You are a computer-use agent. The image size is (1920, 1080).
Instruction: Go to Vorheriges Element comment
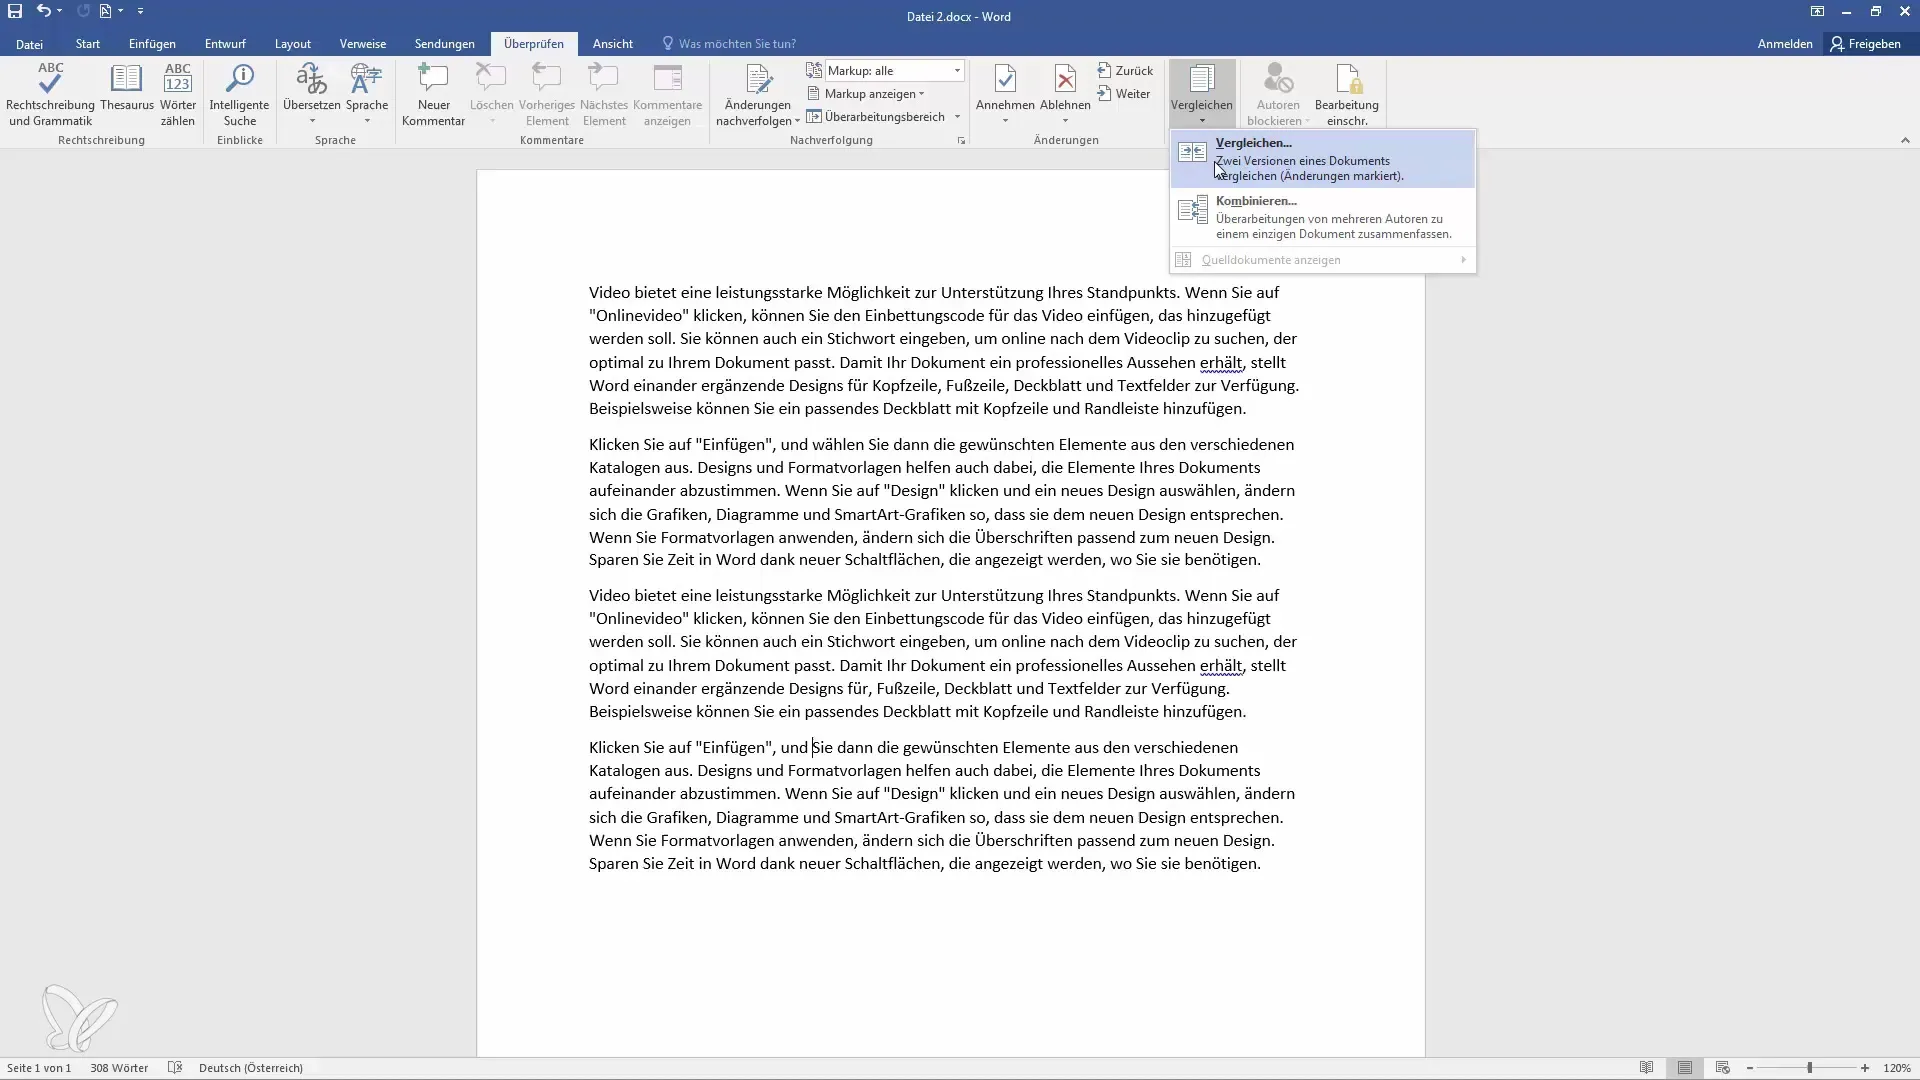547,95
